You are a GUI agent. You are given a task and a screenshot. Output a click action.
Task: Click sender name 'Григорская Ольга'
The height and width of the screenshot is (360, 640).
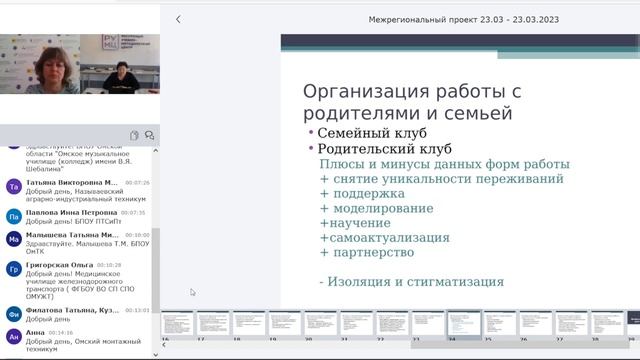[59, 265]
